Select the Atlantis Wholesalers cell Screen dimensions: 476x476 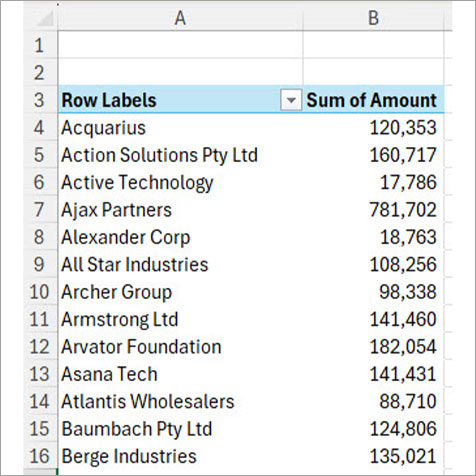180,401
